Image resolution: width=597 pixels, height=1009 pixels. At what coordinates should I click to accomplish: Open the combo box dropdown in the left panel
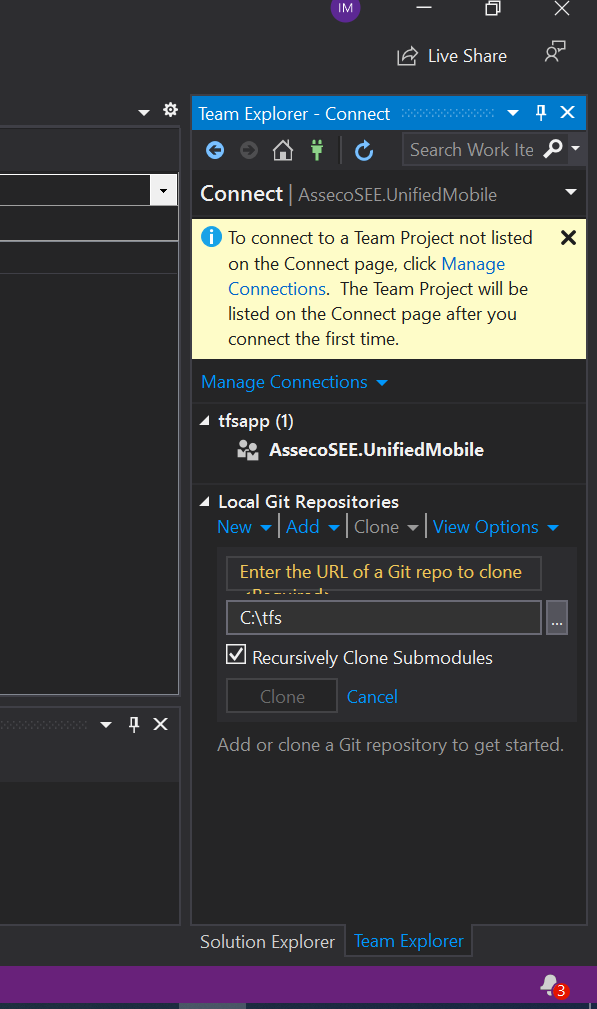[163, 190]
